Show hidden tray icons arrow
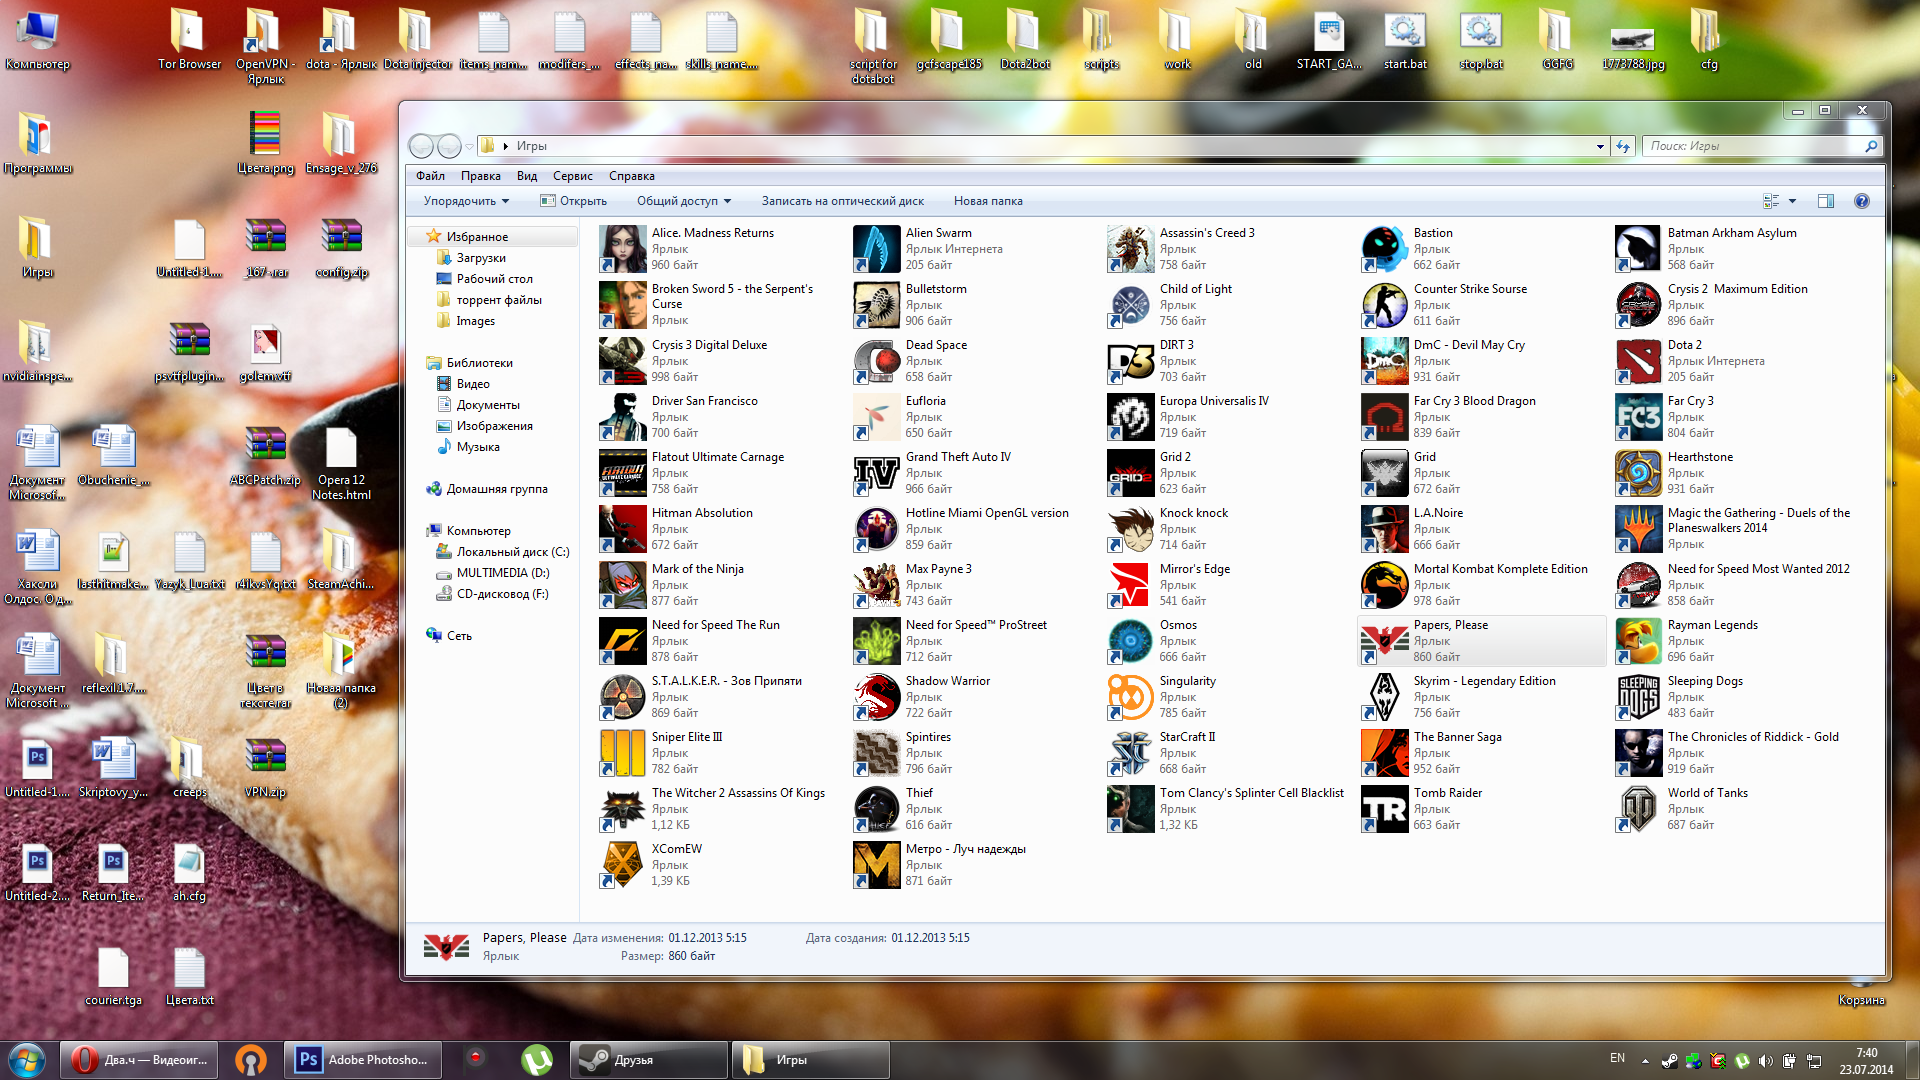Viewport: 1920px width, 1080px height. click(x=1645, y=1060)
